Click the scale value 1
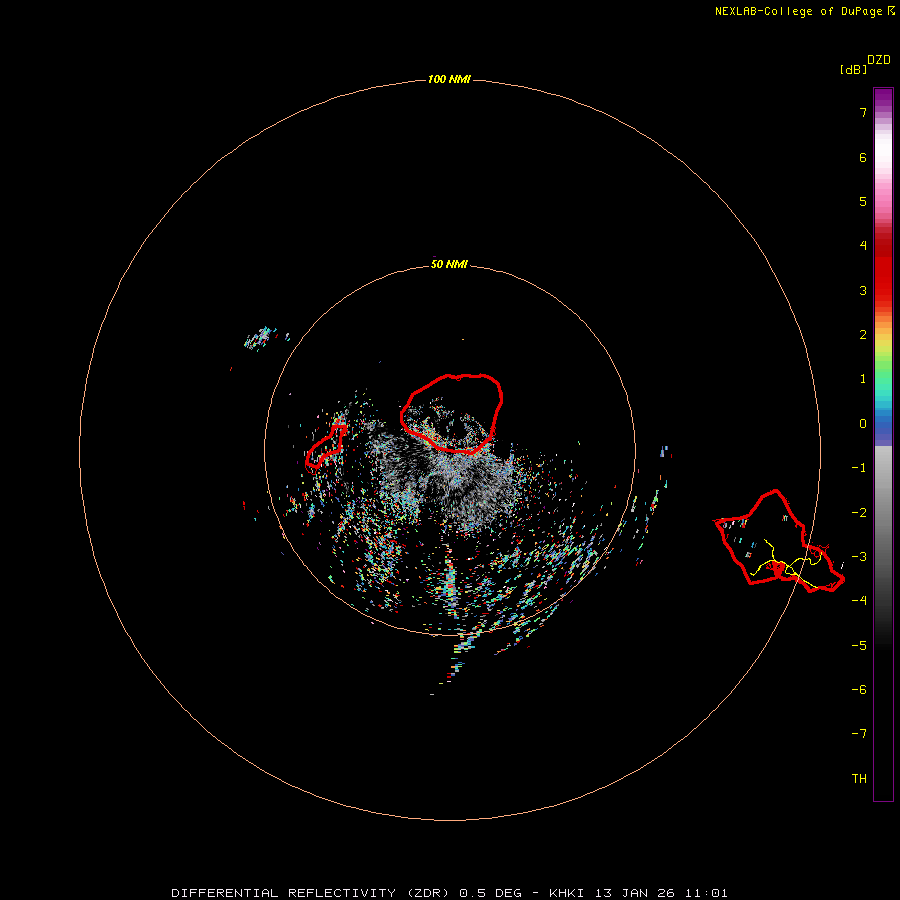900x900 pixels. pos(863,379)
